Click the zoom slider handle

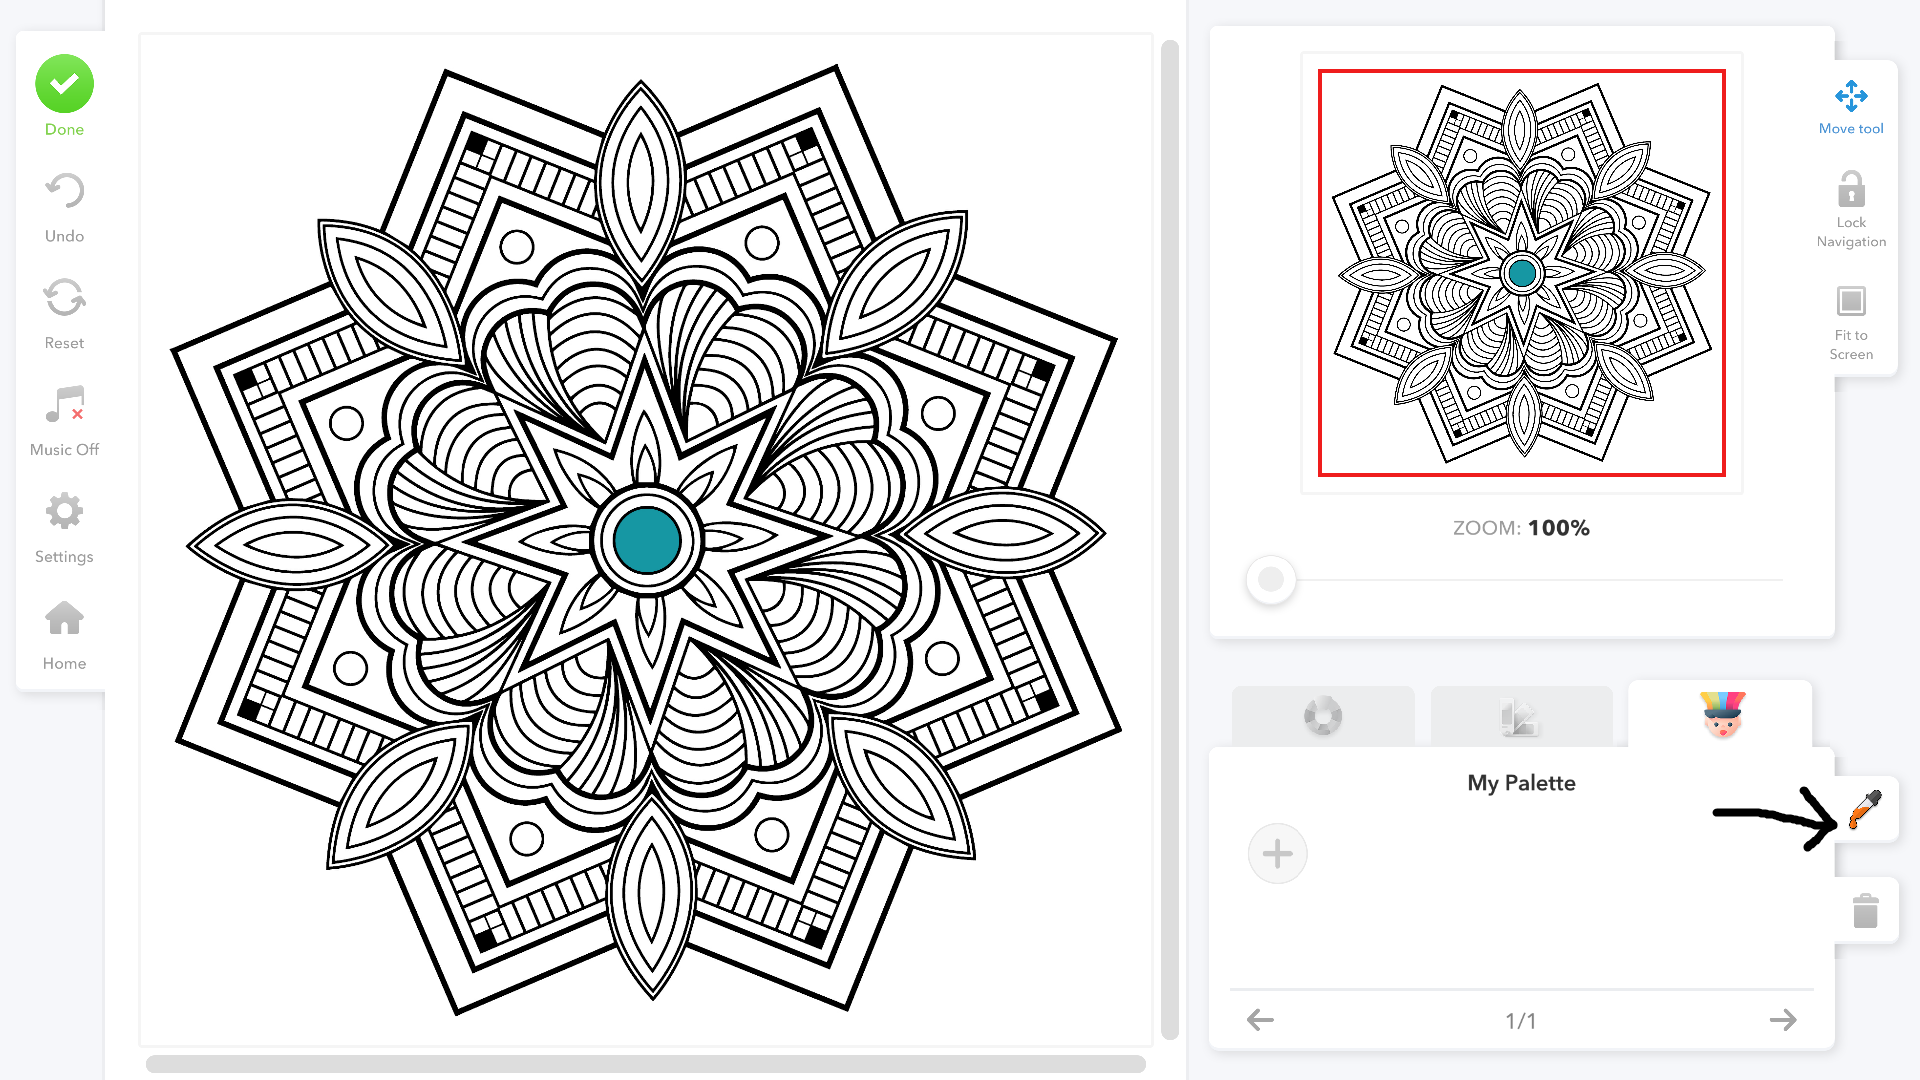[x=1271, y=579]
